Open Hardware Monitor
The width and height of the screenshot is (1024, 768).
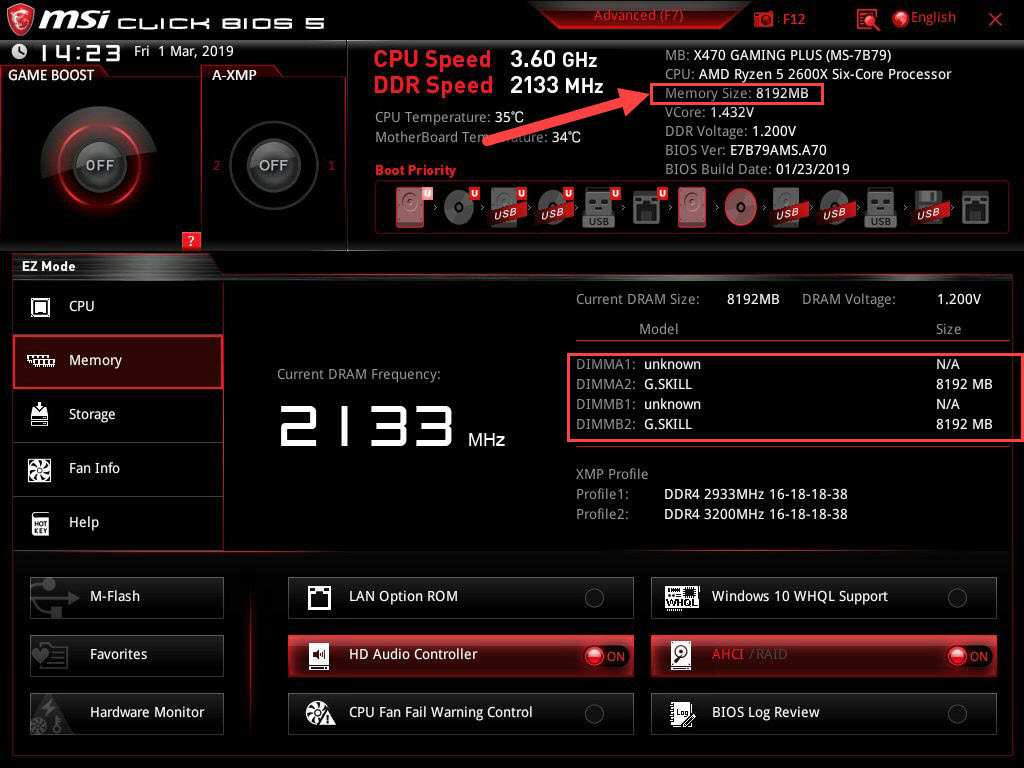point(126,713)
